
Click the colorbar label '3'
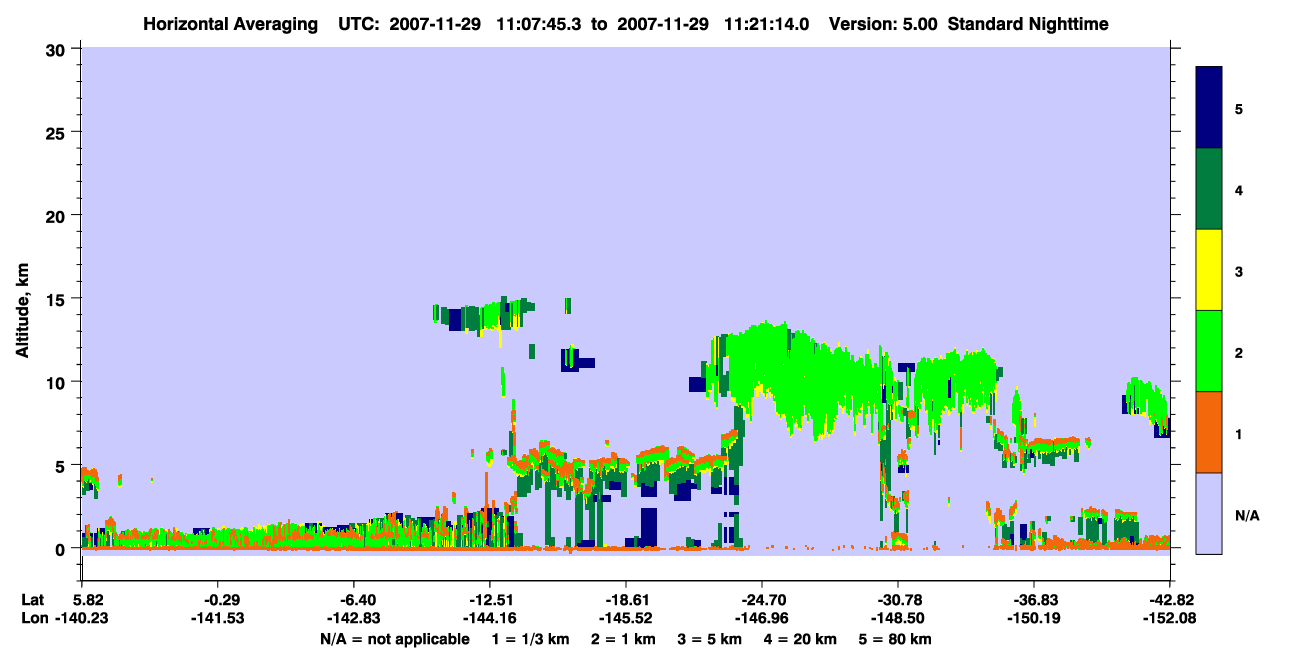point(1239,270)
